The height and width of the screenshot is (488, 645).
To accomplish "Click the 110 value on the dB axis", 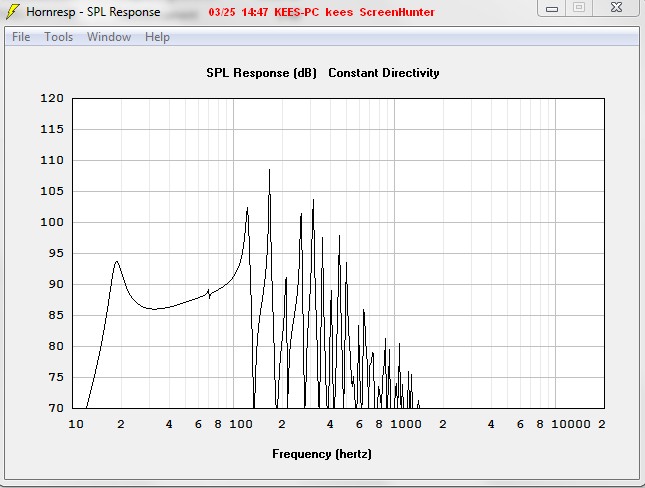I will (52, 160).
